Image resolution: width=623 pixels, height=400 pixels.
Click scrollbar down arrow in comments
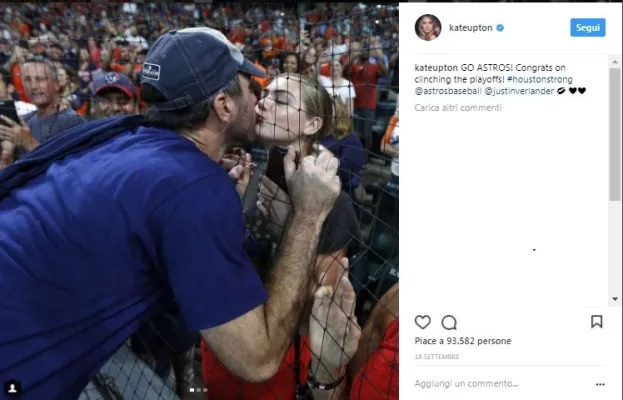click(x=615, y=299)
